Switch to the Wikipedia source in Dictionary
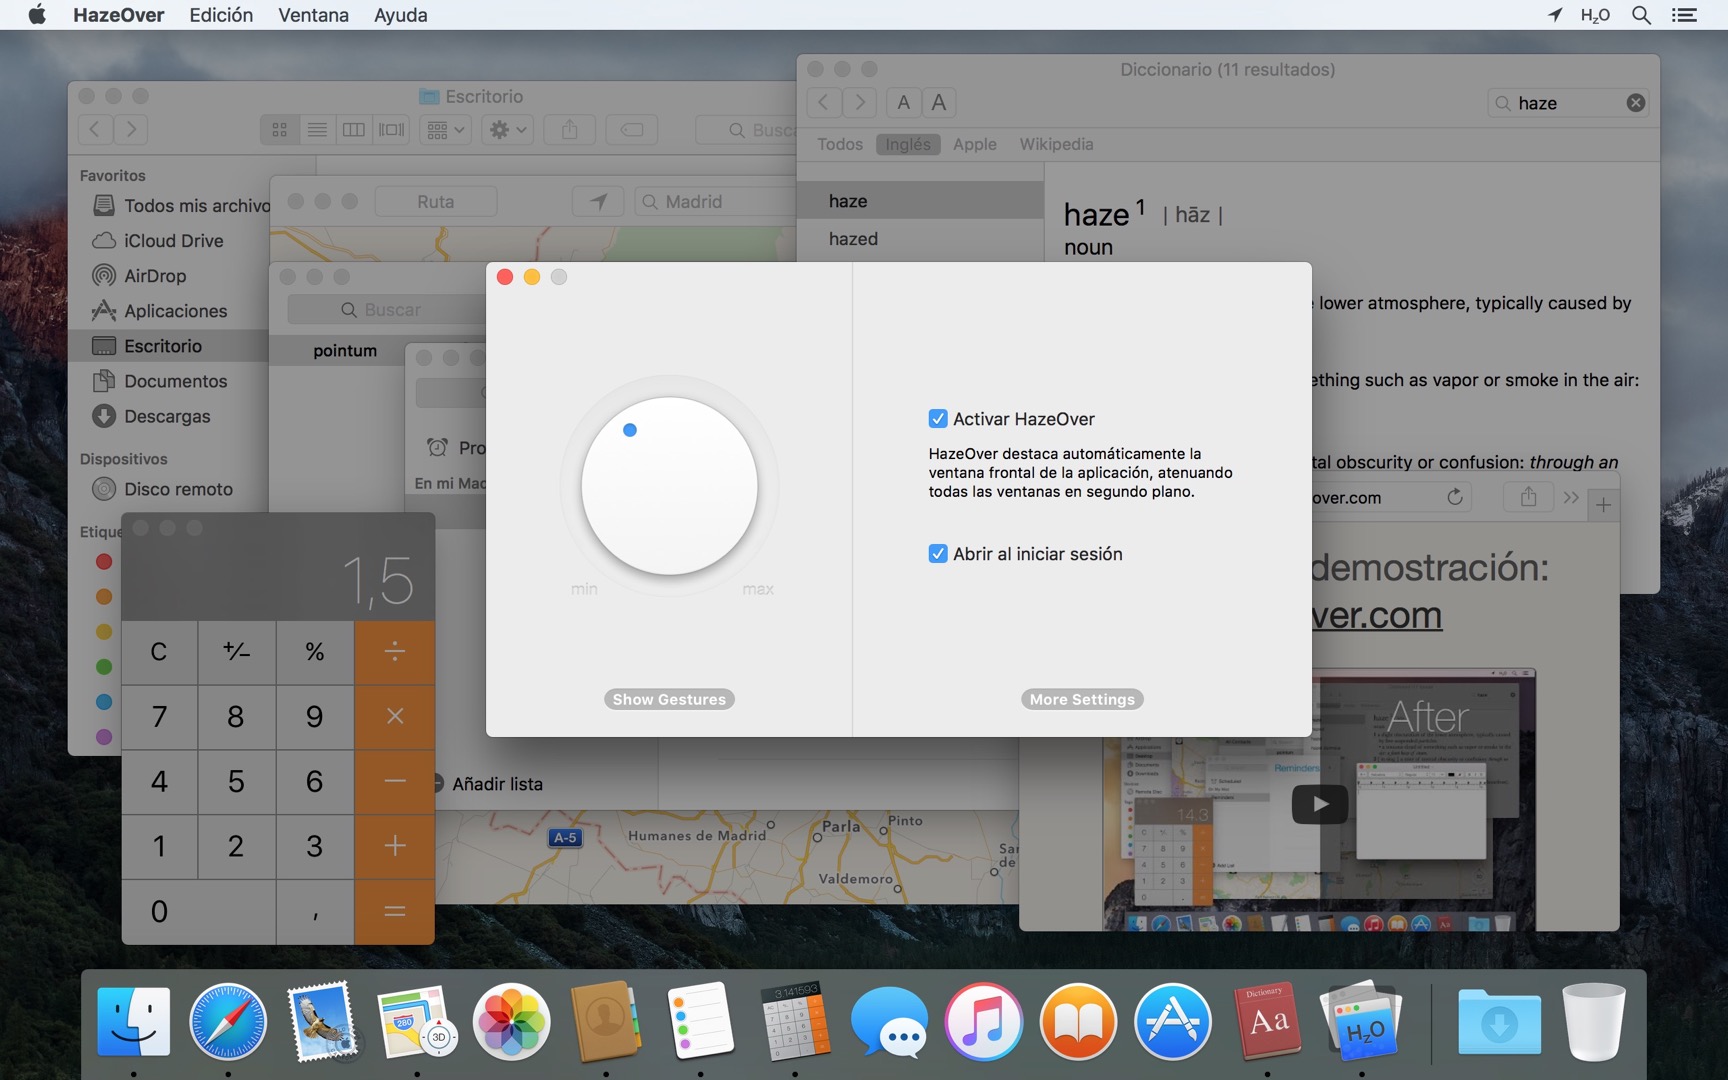1728x1080 pixels. [1056, 144]
